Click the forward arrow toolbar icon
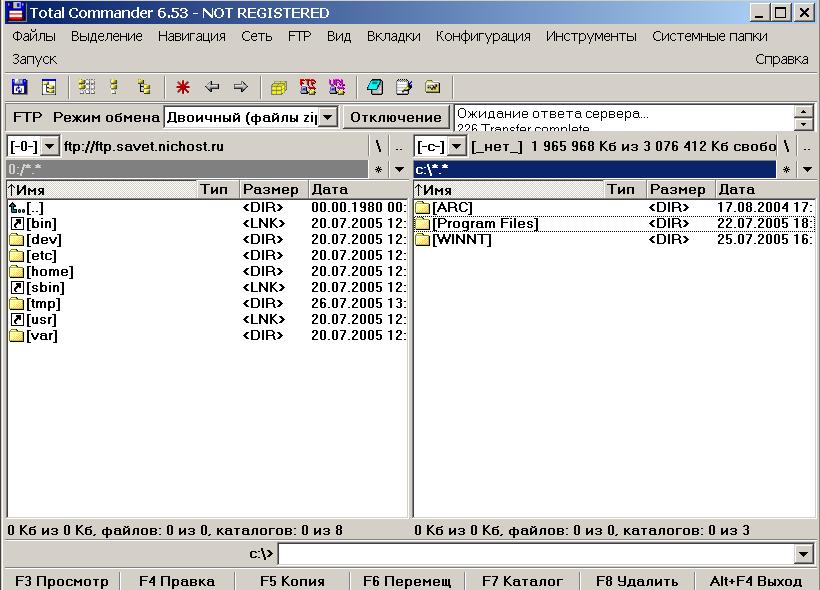The image size is (820, 590). point(240,87)
